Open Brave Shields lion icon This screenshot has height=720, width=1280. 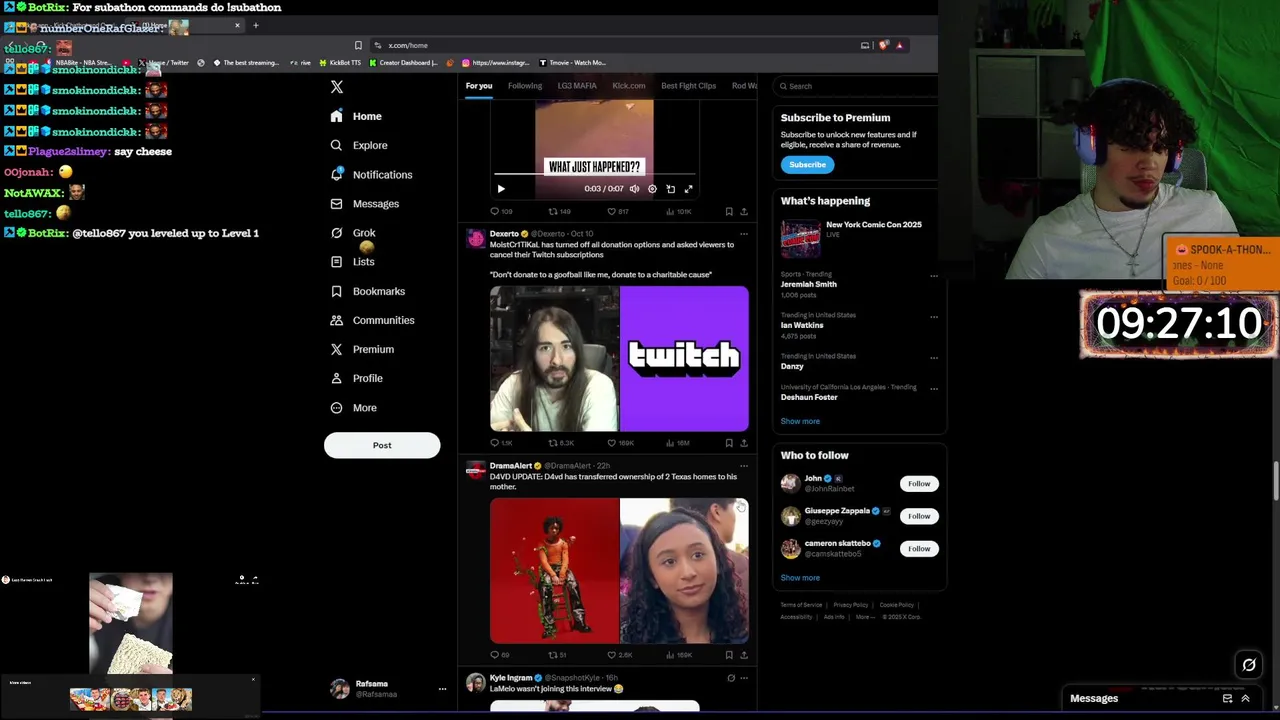click(x=883, y=45)
